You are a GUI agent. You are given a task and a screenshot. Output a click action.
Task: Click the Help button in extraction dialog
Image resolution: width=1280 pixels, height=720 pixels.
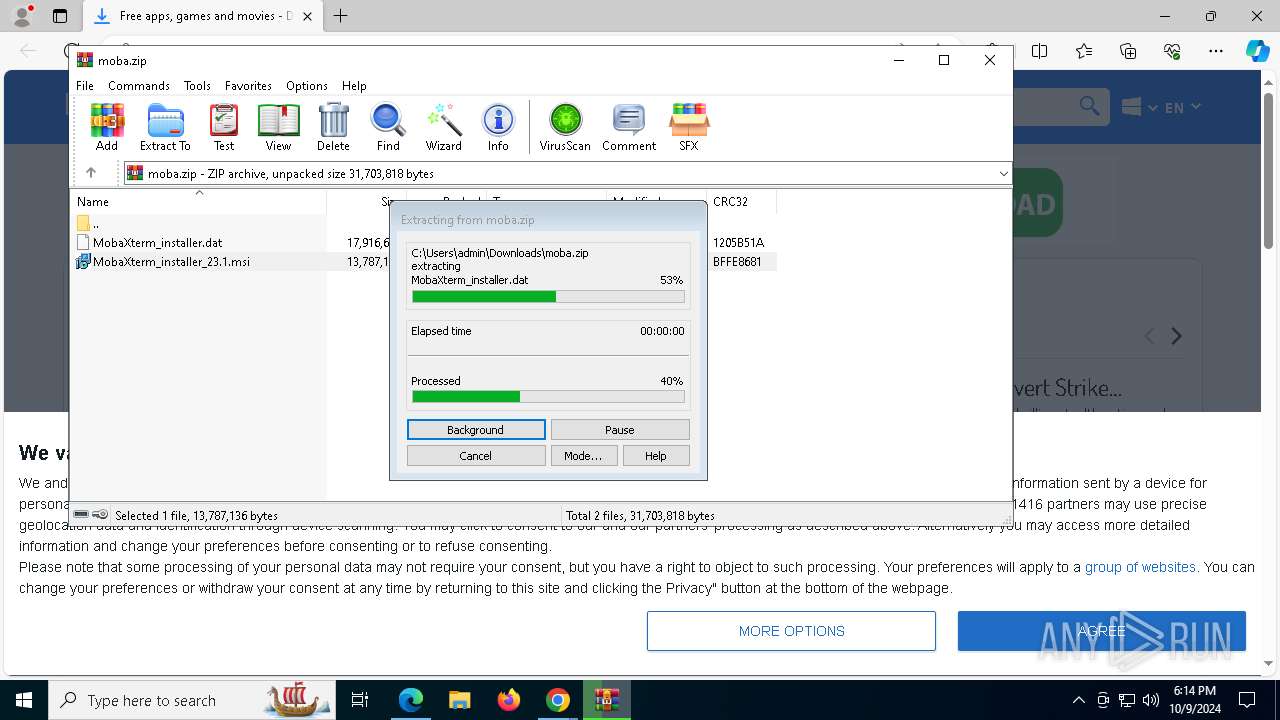(656, 456)
